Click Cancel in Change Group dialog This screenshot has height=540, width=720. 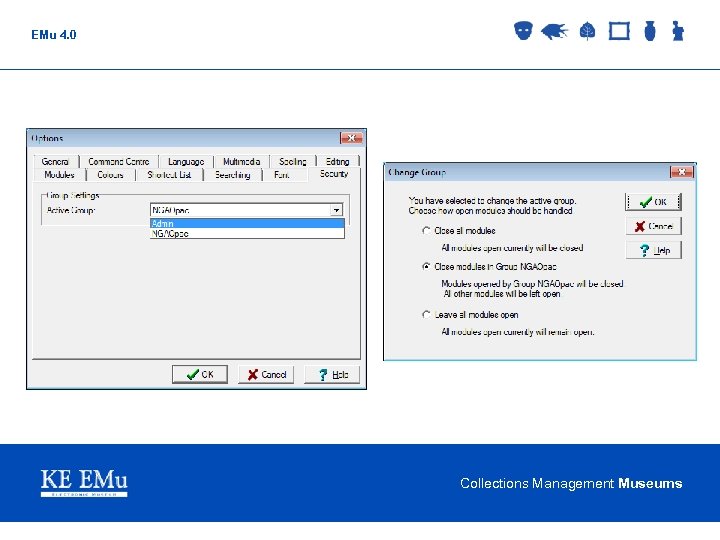(x=653, y=226)
